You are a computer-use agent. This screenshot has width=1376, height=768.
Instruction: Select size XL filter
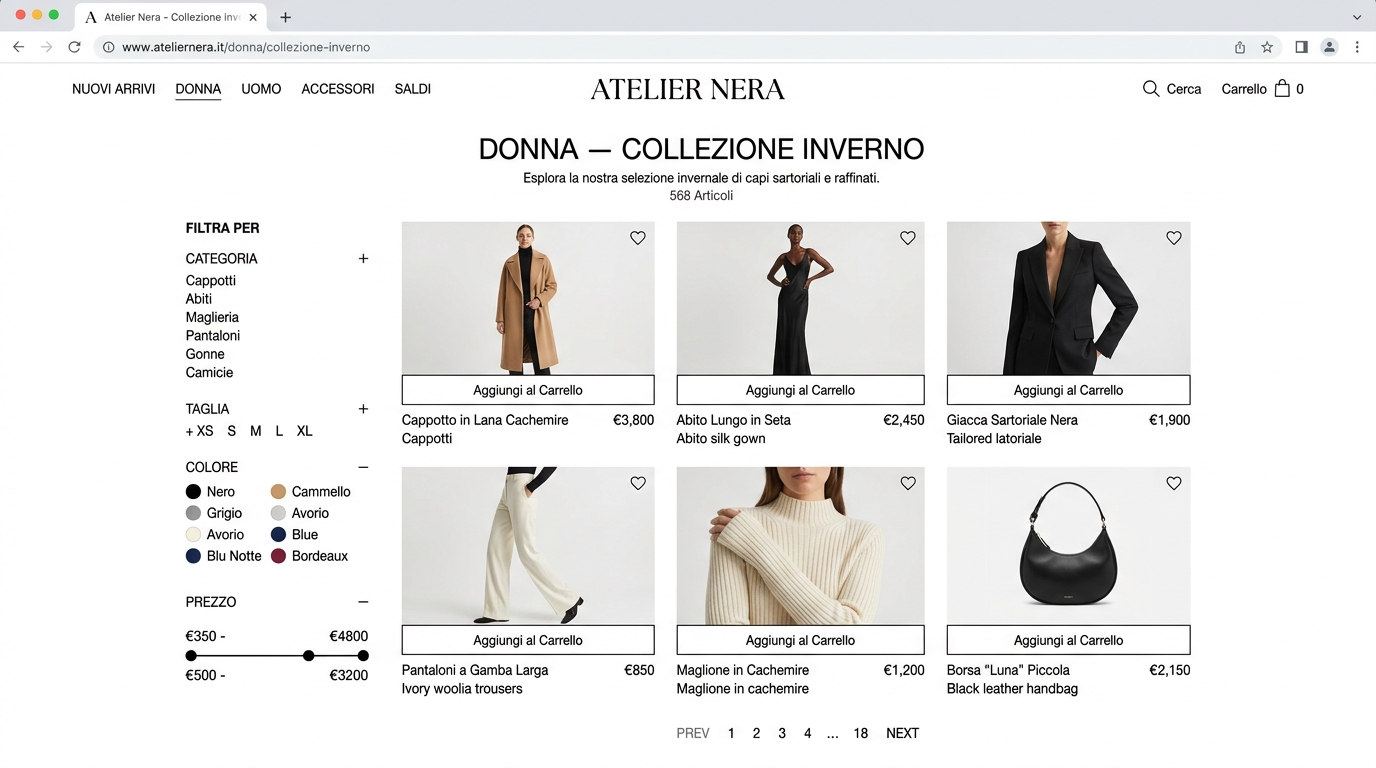[x=305, y=431]
